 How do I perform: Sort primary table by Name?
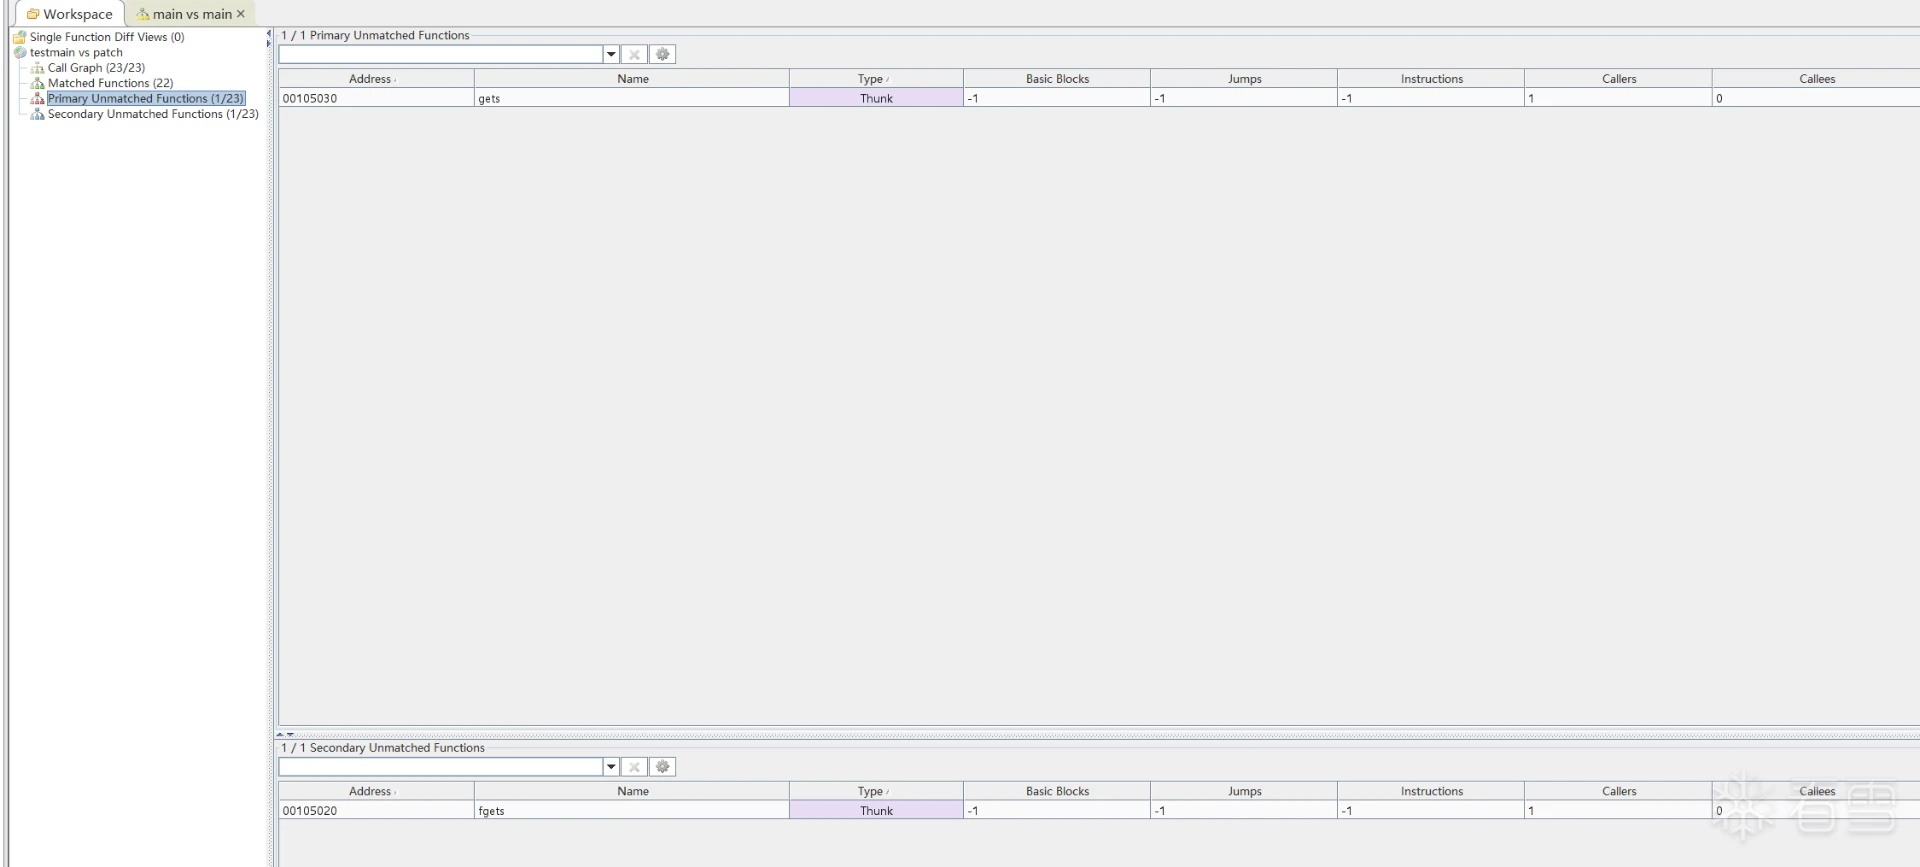point(632,79)
